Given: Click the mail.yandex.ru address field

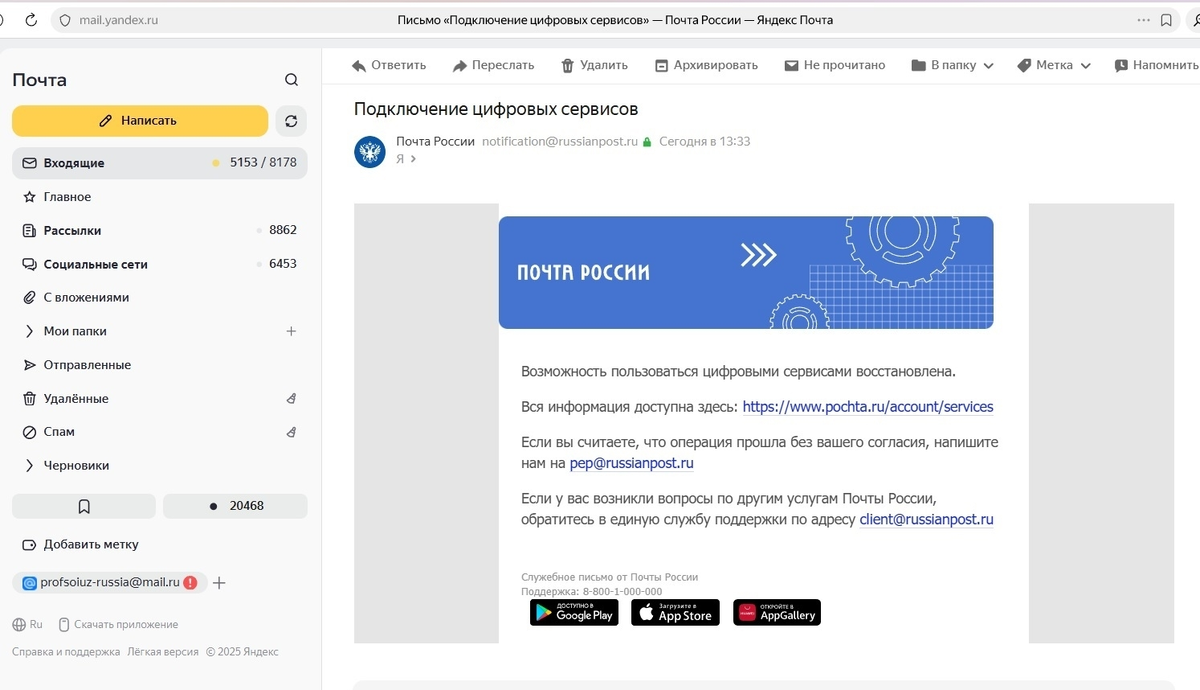Looking at the screenshot, I should [119, 20].
